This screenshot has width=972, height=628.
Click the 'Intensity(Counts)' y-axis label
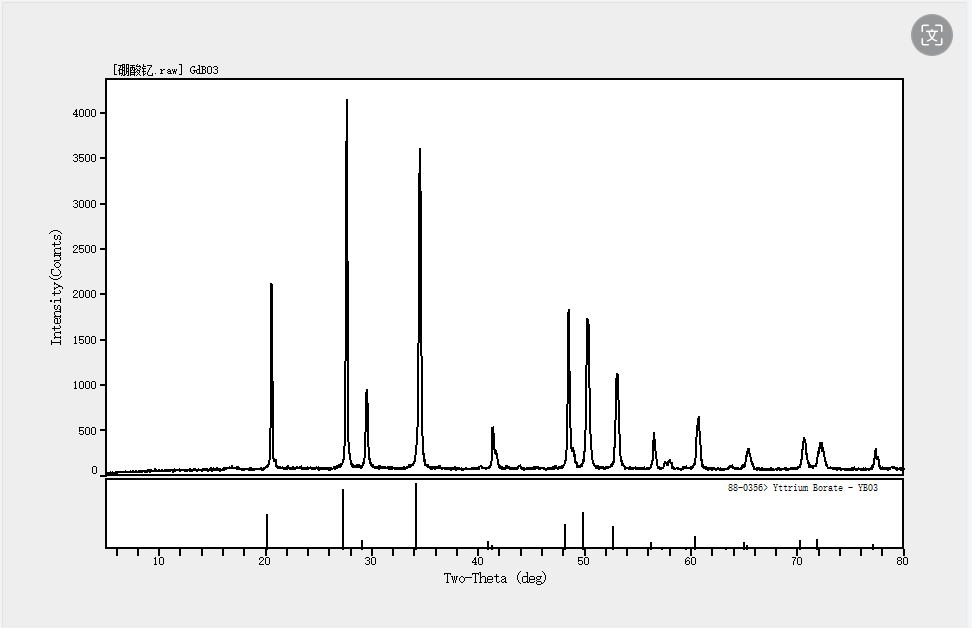[x=57, y=287]
